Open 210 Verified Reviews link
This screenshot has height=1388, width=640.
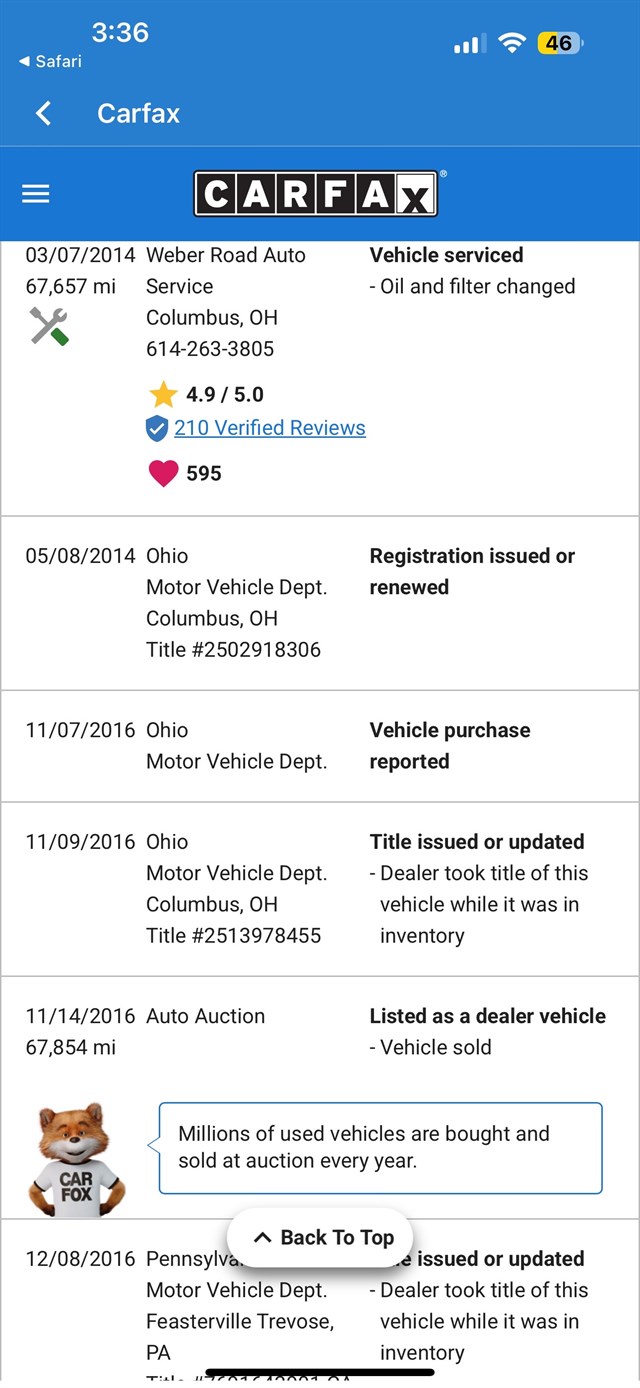point(270,428)
